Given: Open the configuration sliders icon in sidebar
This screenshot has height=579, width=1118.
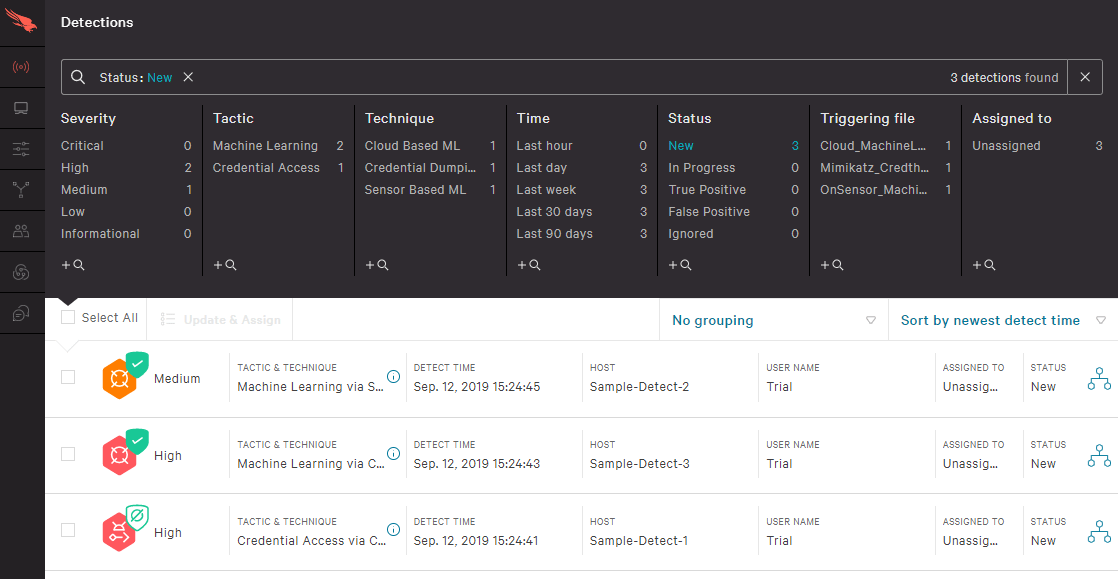Looking at the screenshot, I should point(21,148).
